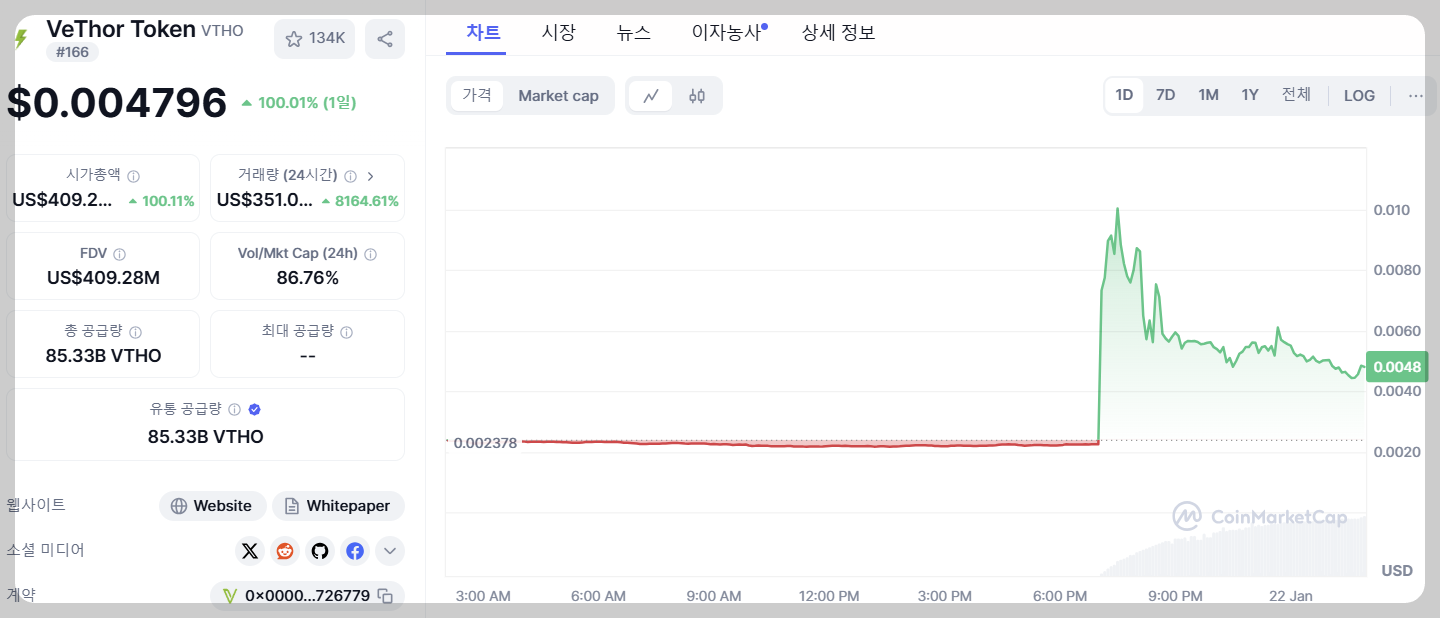Open more chart options with ellipsis
The height and width of the screenshot is (618, 1440).
point(1415,95)
